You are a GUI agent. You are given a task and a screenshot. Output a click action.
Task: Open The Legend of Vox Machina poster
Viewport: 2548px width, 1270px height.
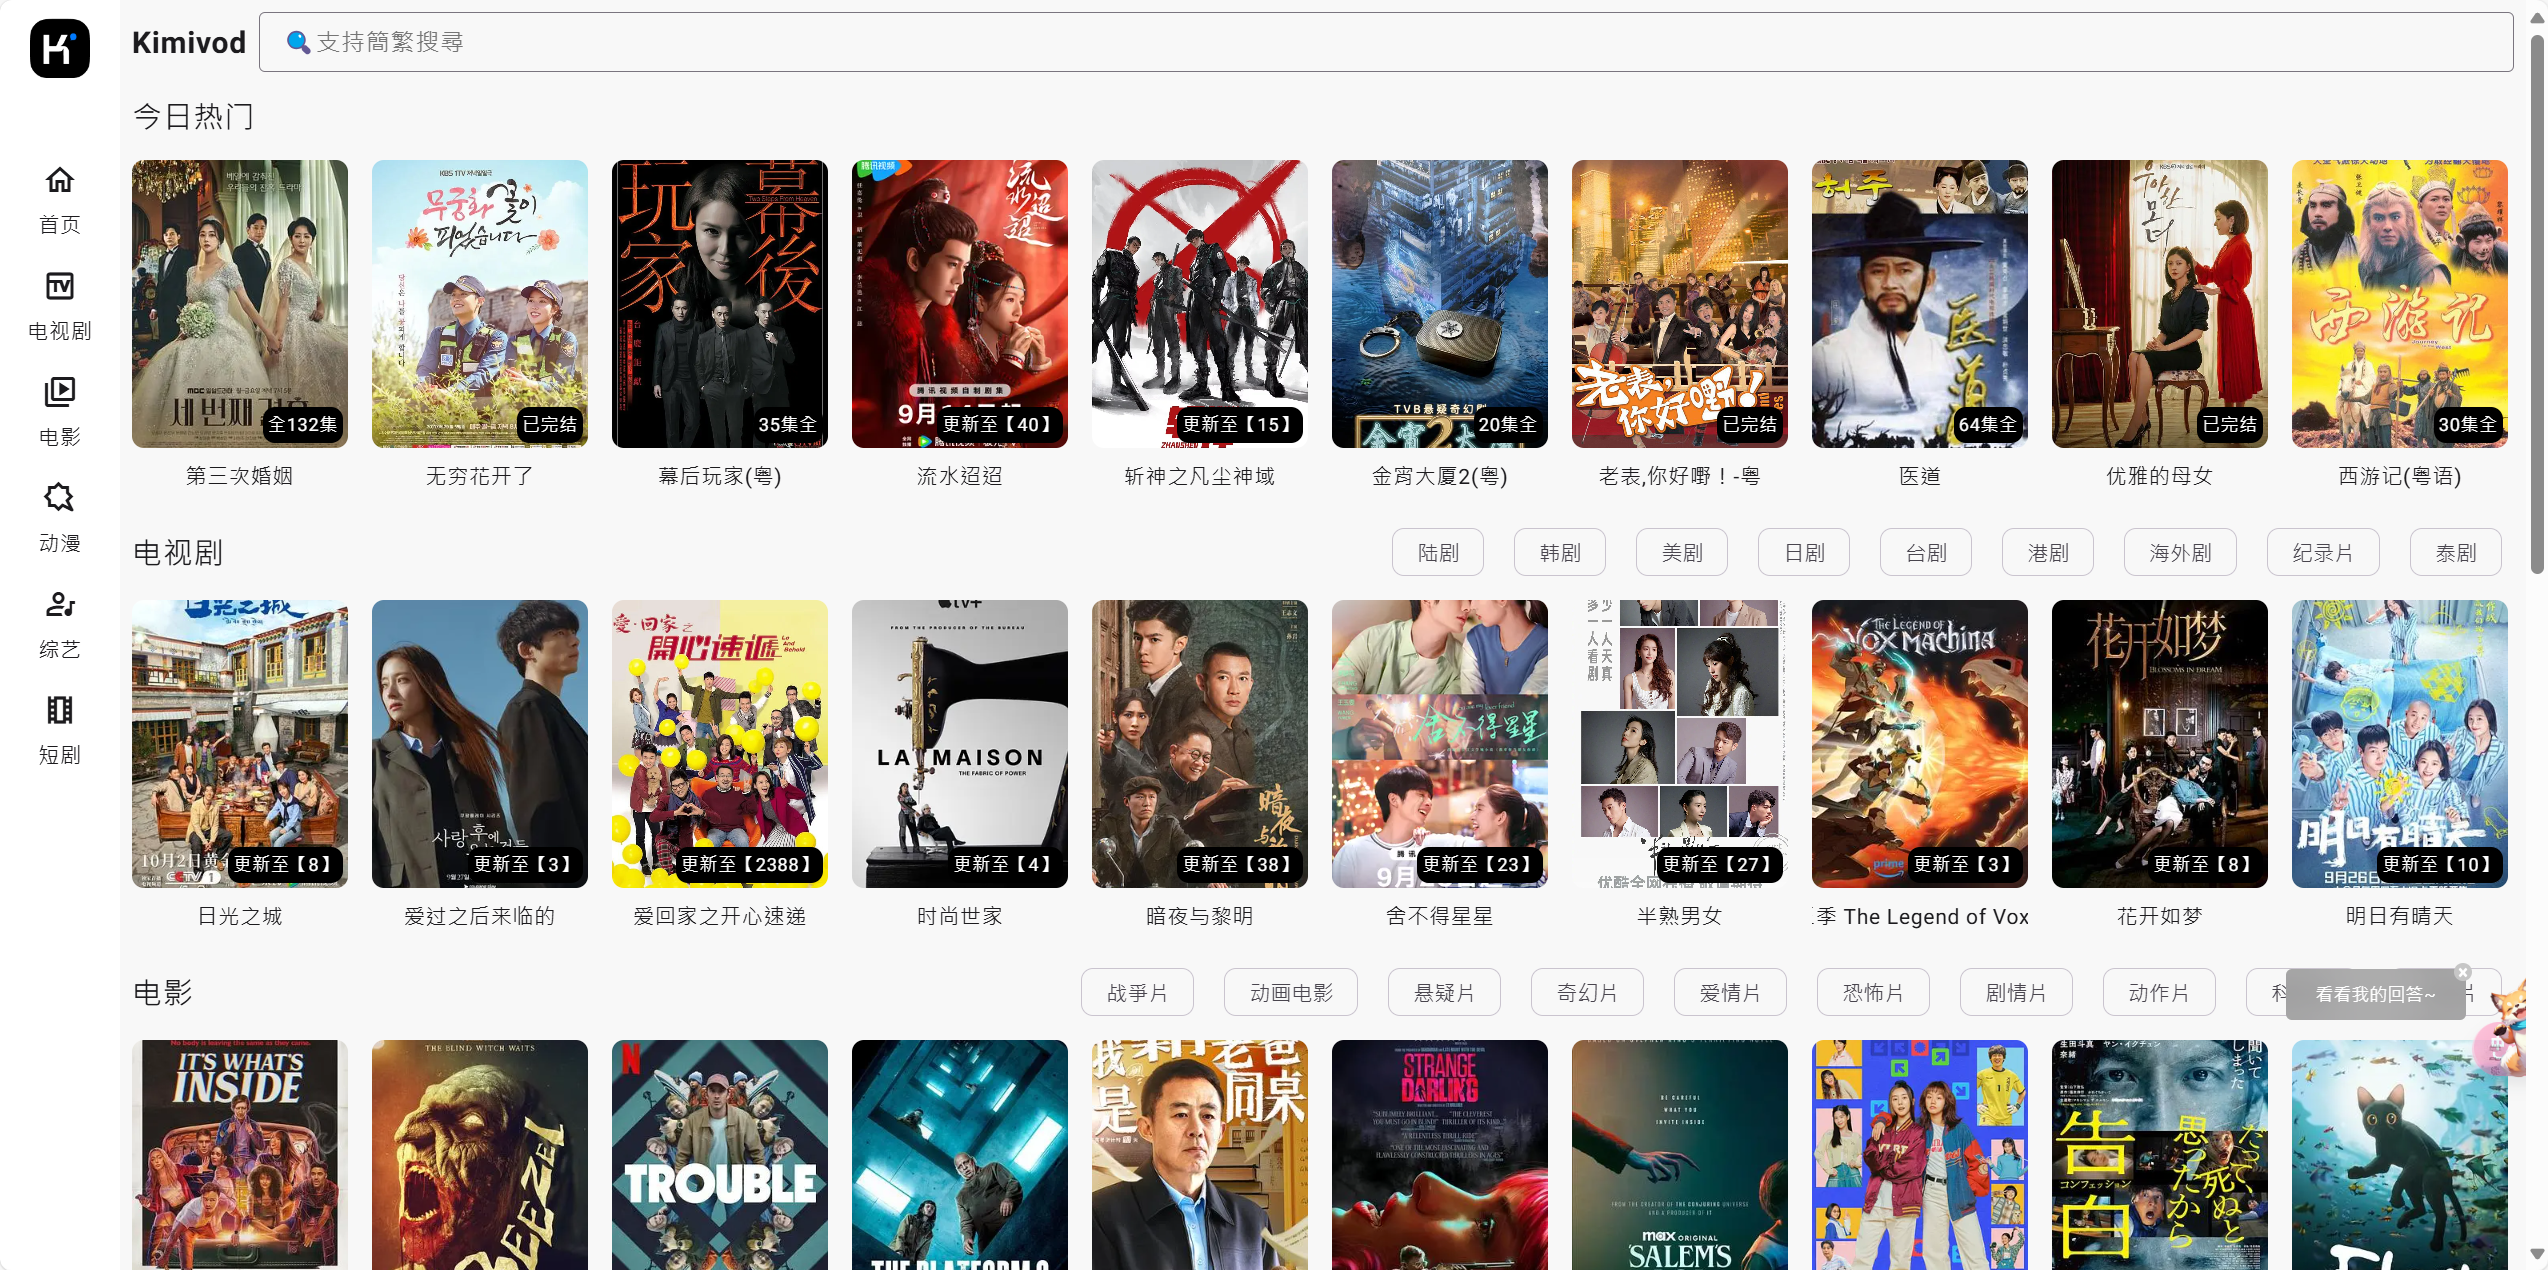coord(1919,744)
